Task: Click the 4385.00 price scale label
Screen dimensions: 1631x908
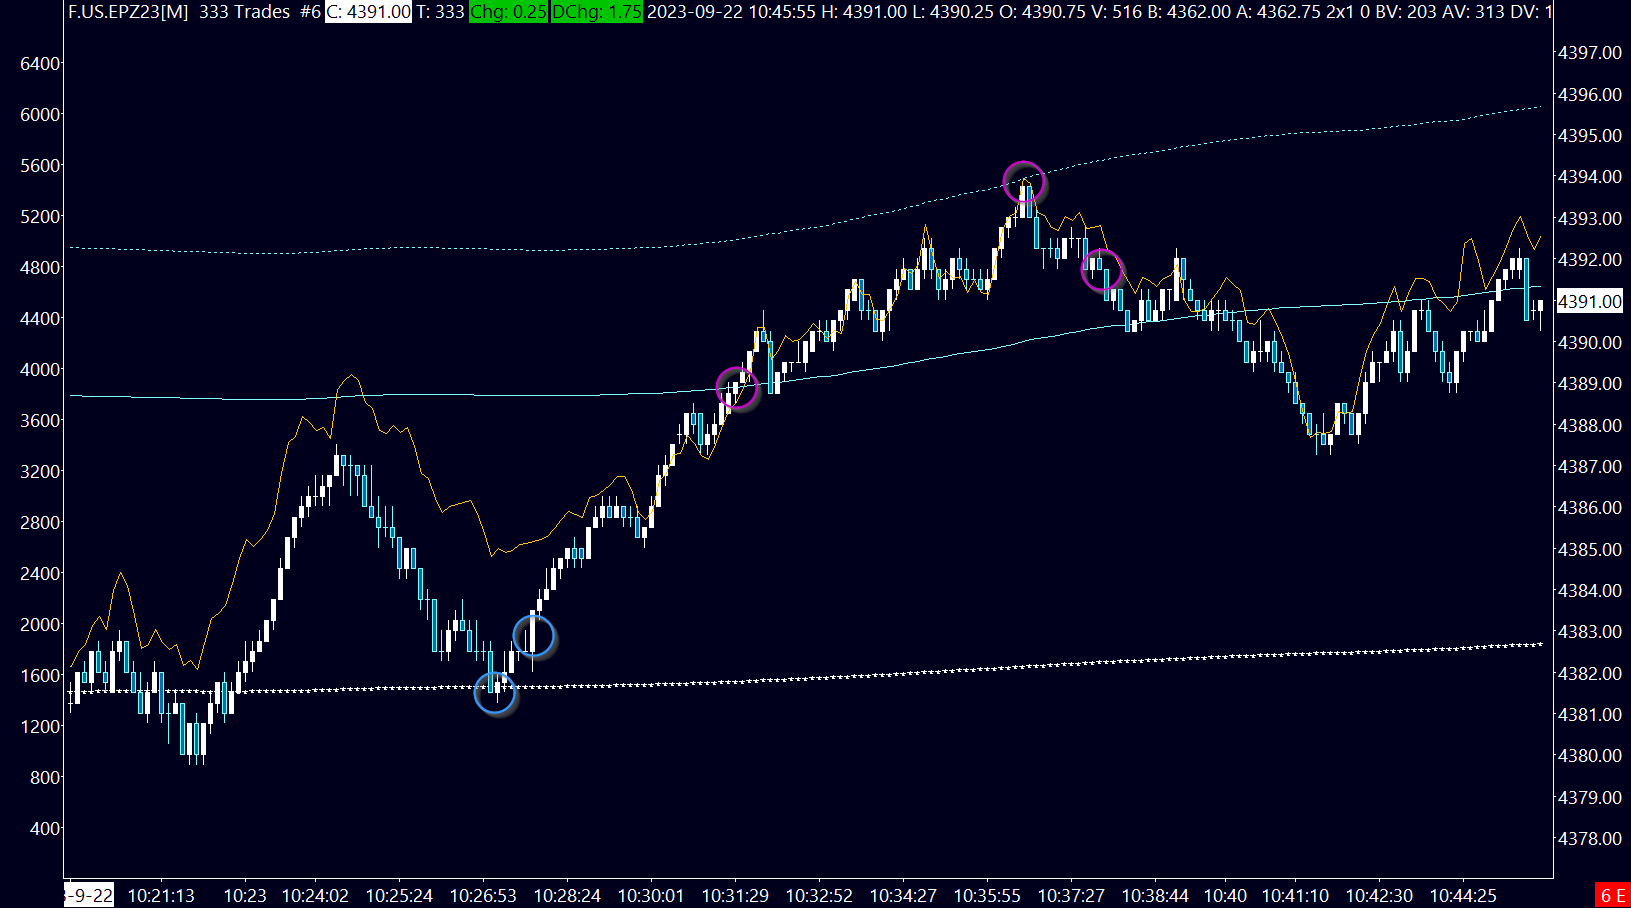Action: click(1590, 549)
